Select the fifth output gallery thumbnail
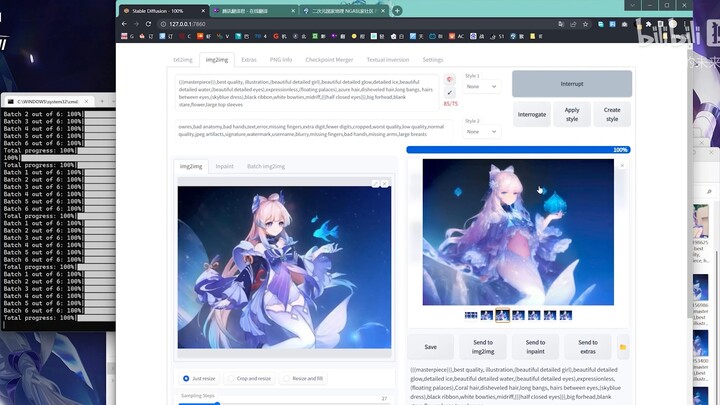 pos(534,315)
